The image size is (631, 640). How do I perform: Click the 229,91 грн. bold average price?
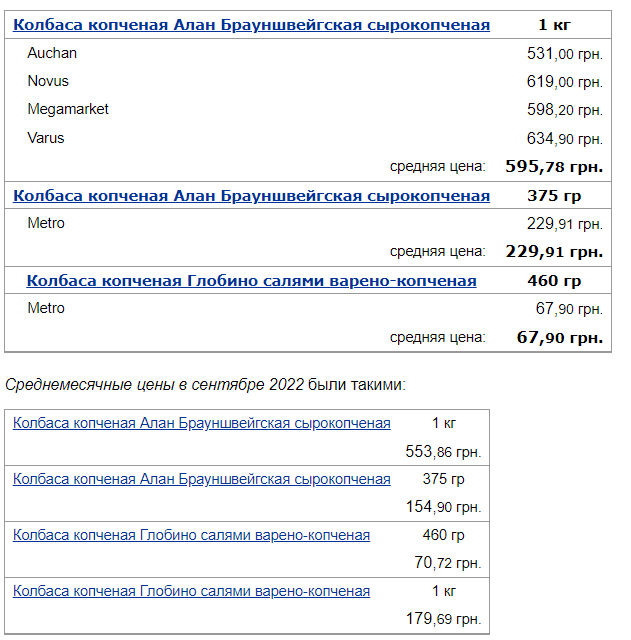[554, 251]
